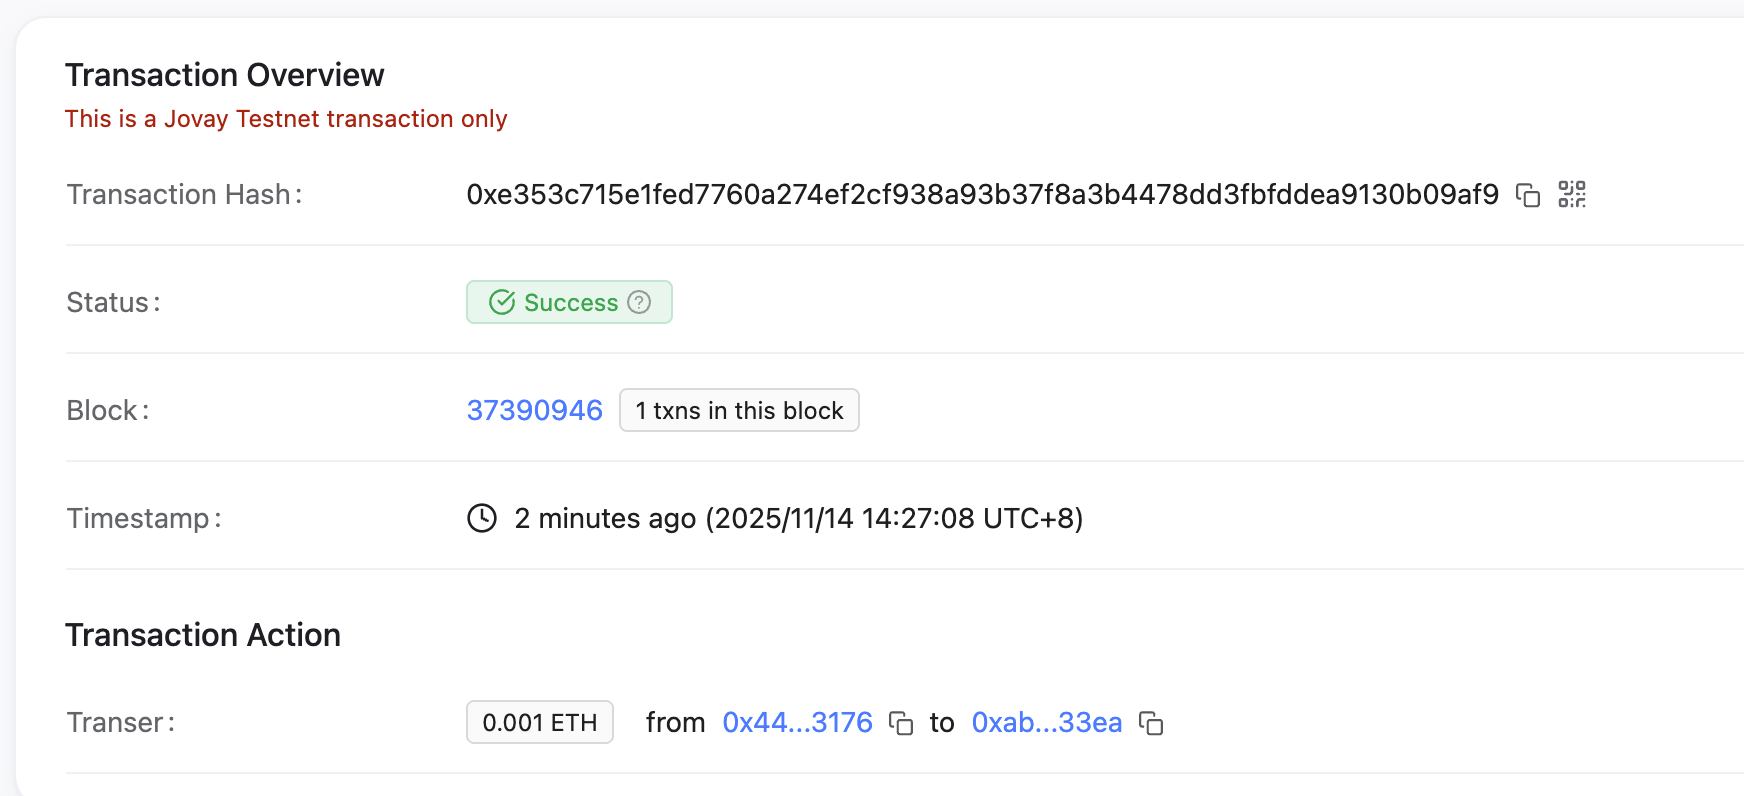Click the question mark beside Success status

pyautogui.click(x=639, y=302)
